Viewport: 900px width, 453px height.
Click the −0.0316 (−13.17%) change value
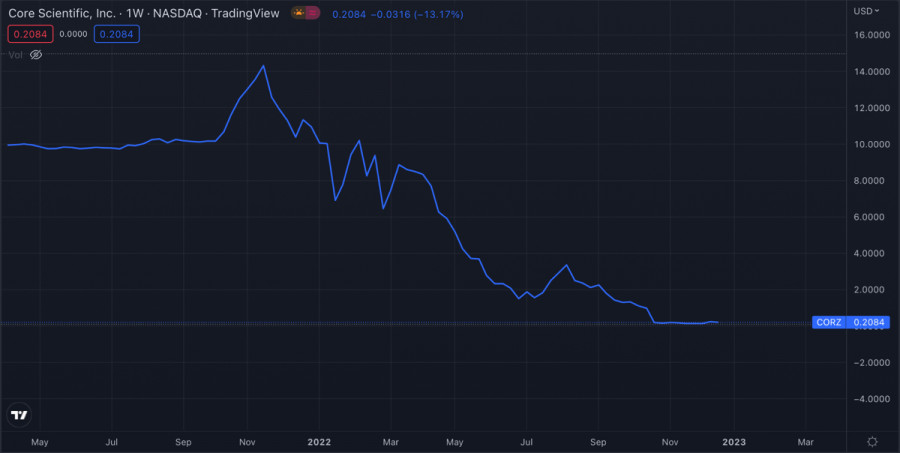click(417, 14)
